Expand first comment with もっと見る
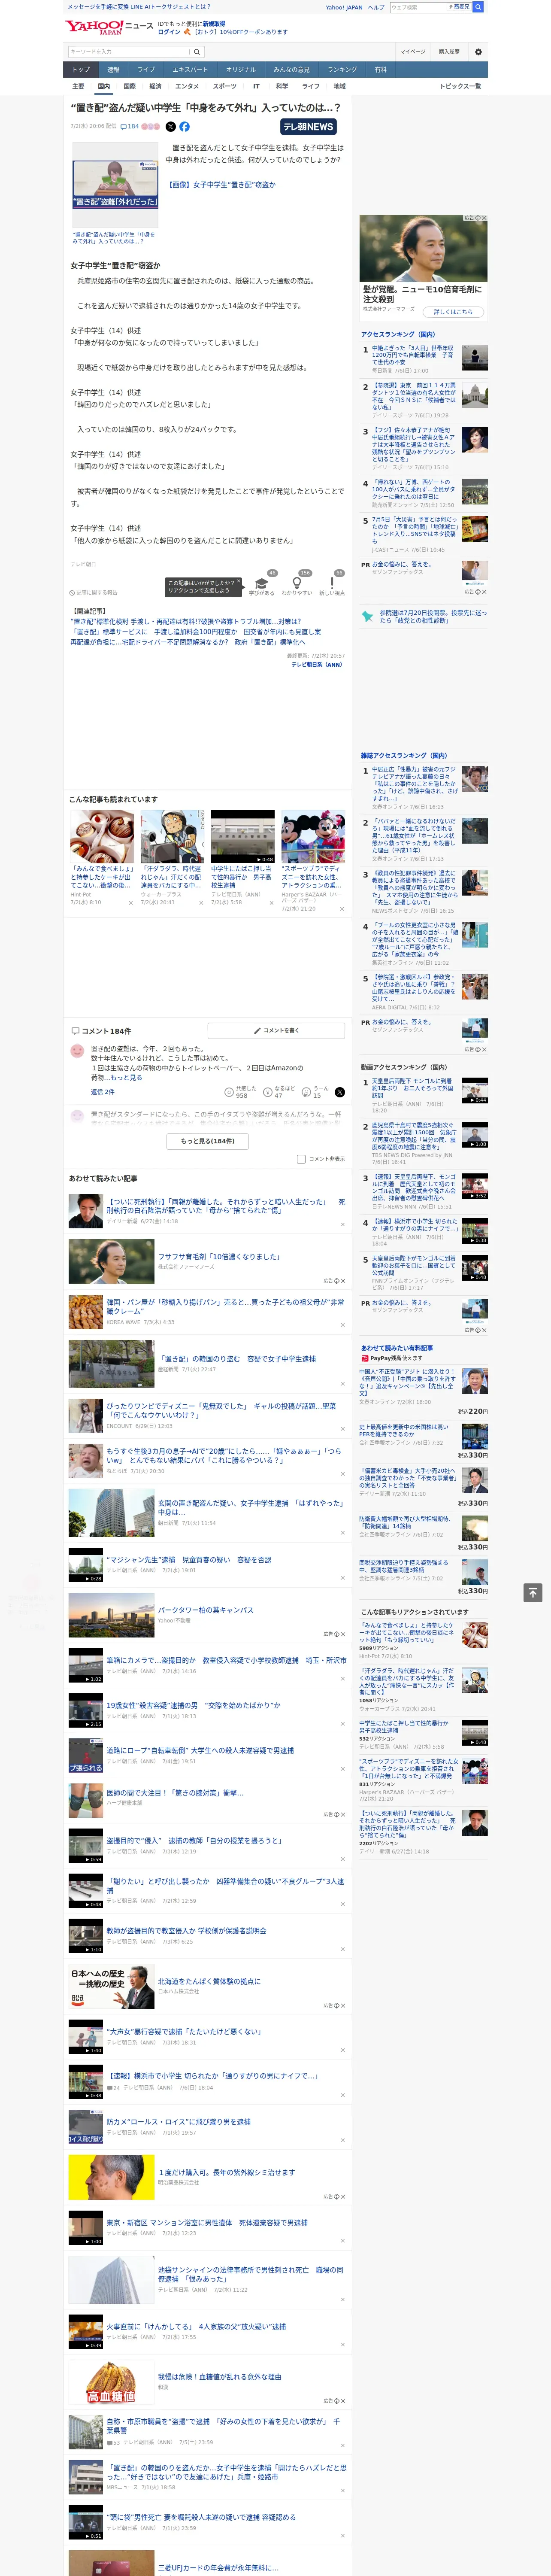 pos(127,1078)
